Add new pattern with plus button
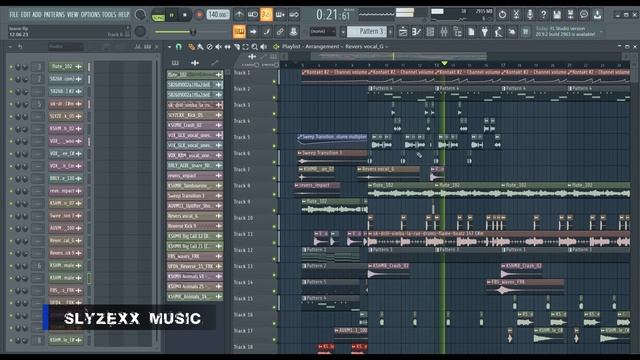 coord(391,31)
